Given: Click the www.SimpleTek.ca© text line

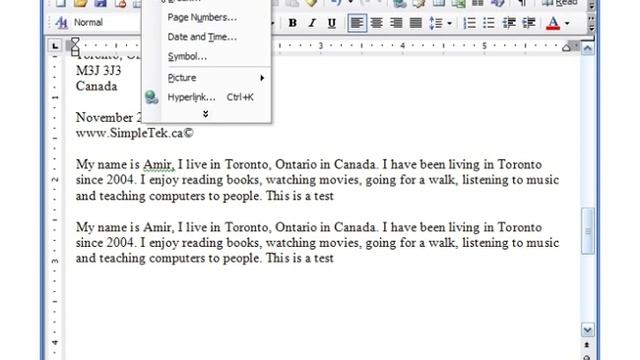Looking at the screenshot, I should (135, 133).
